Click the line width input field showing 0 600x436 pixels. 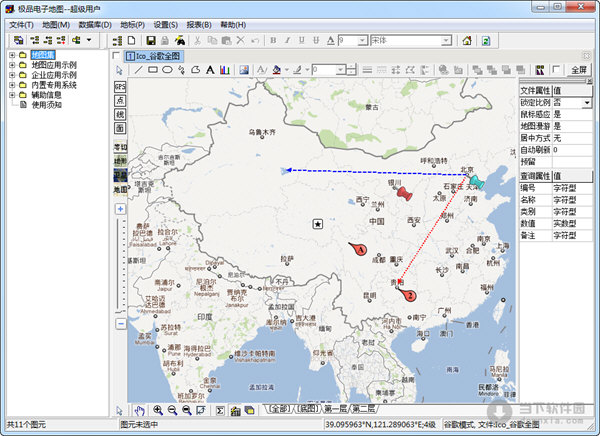click(324, 70)
